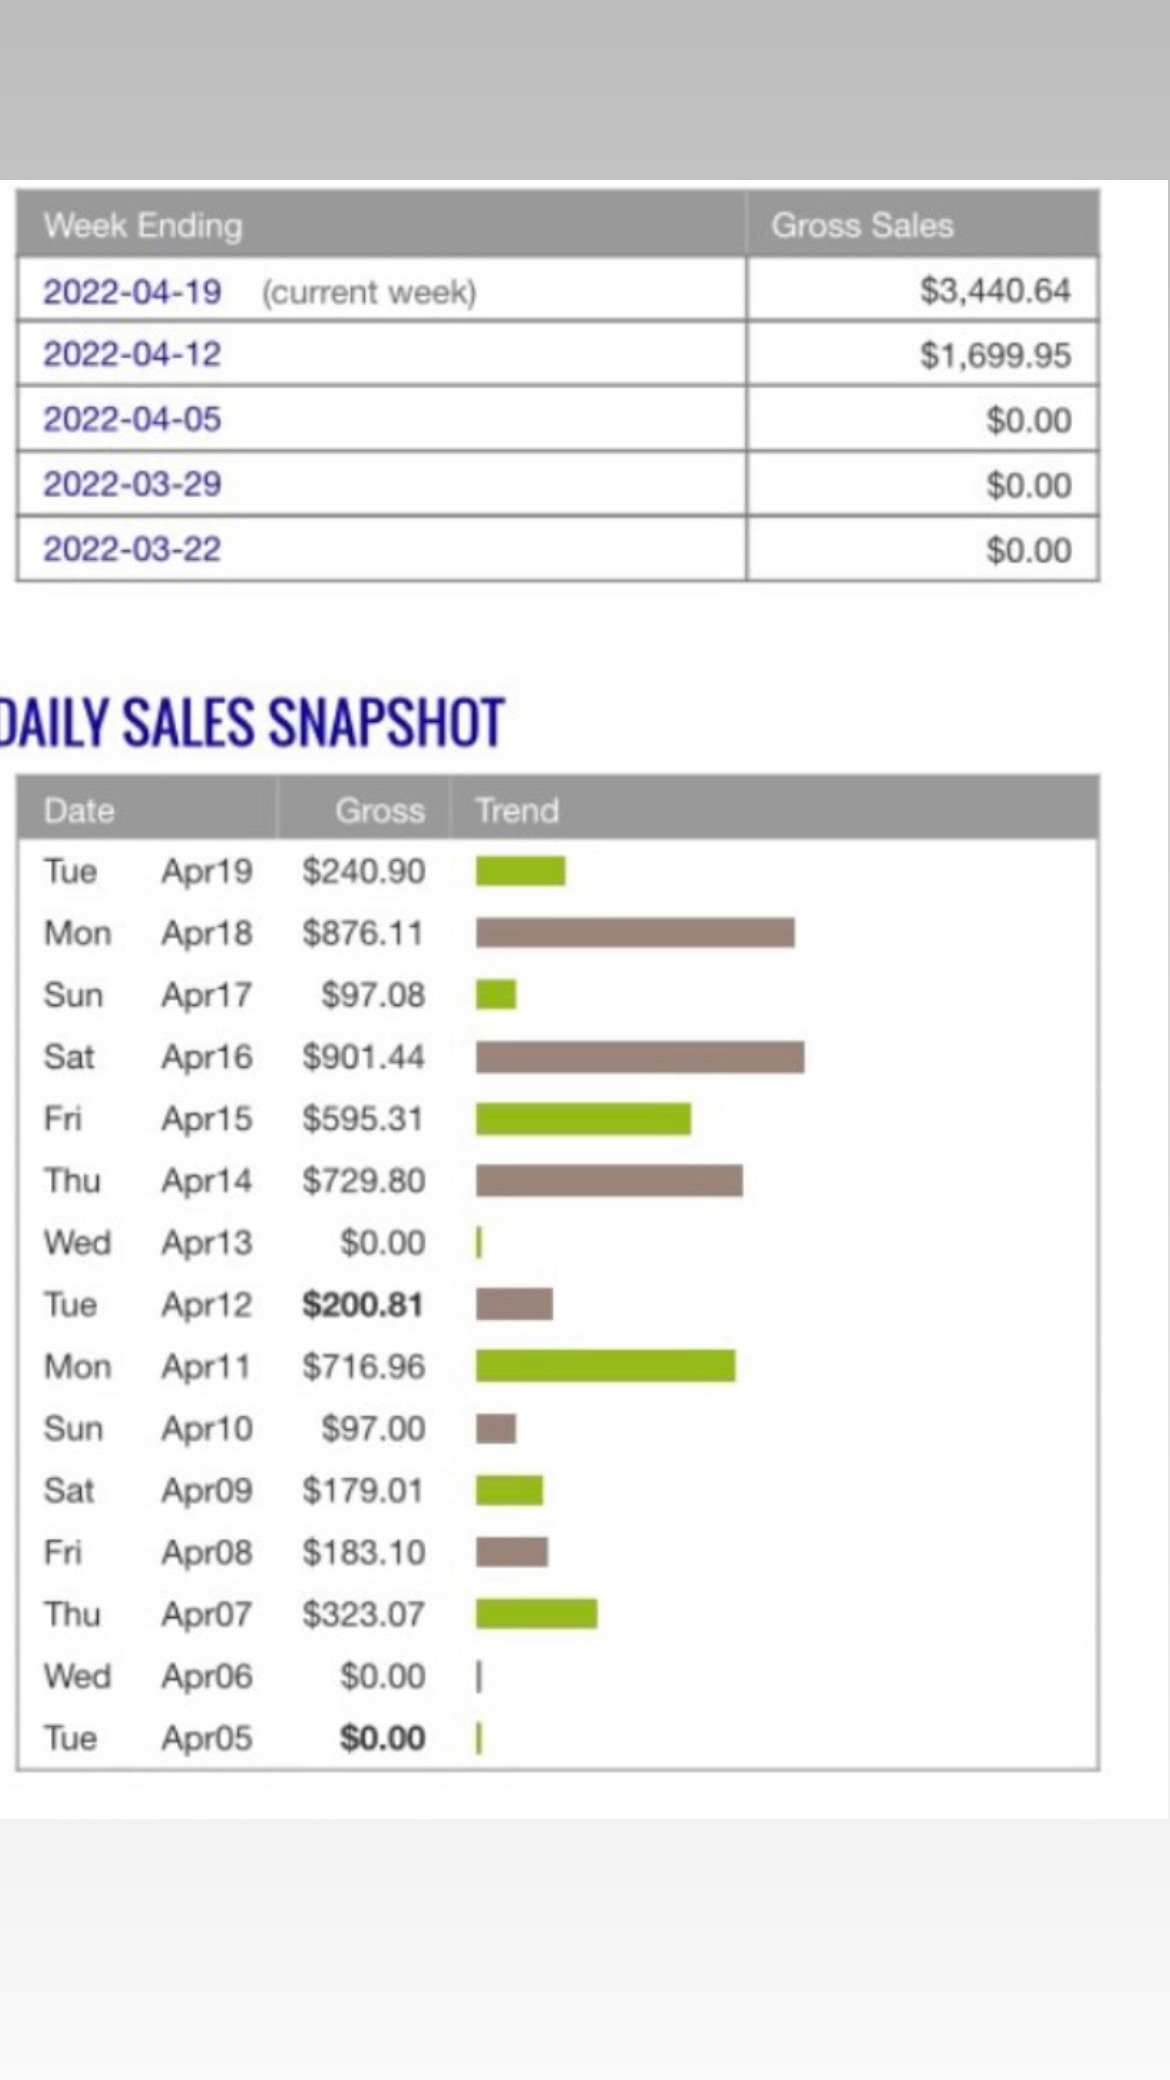
Task: Click the Thu Apr07 trend bar
Action: tap(536, 1614)
